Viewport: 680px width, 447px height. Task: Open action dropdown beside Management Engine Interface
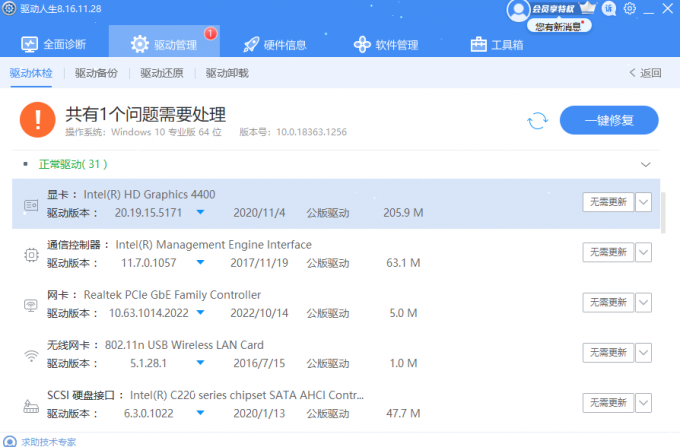click(643, 253)
